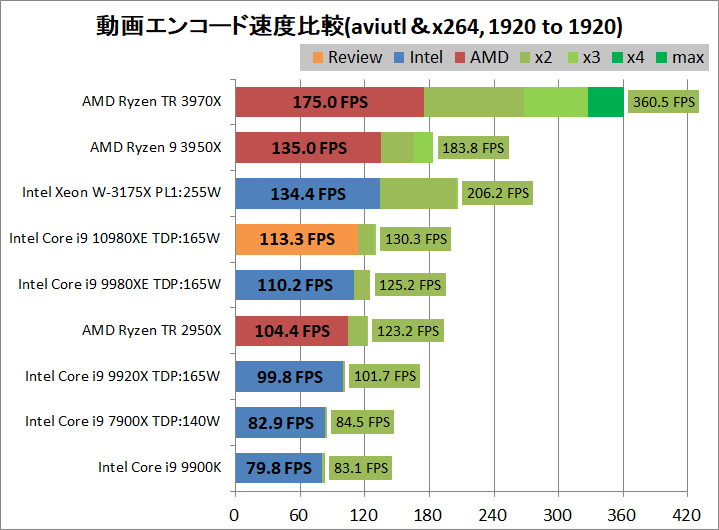This screenshot has width=719, height=530.
Task: Click the Intel Core i9 9900K label
Action: click(160, 467)
